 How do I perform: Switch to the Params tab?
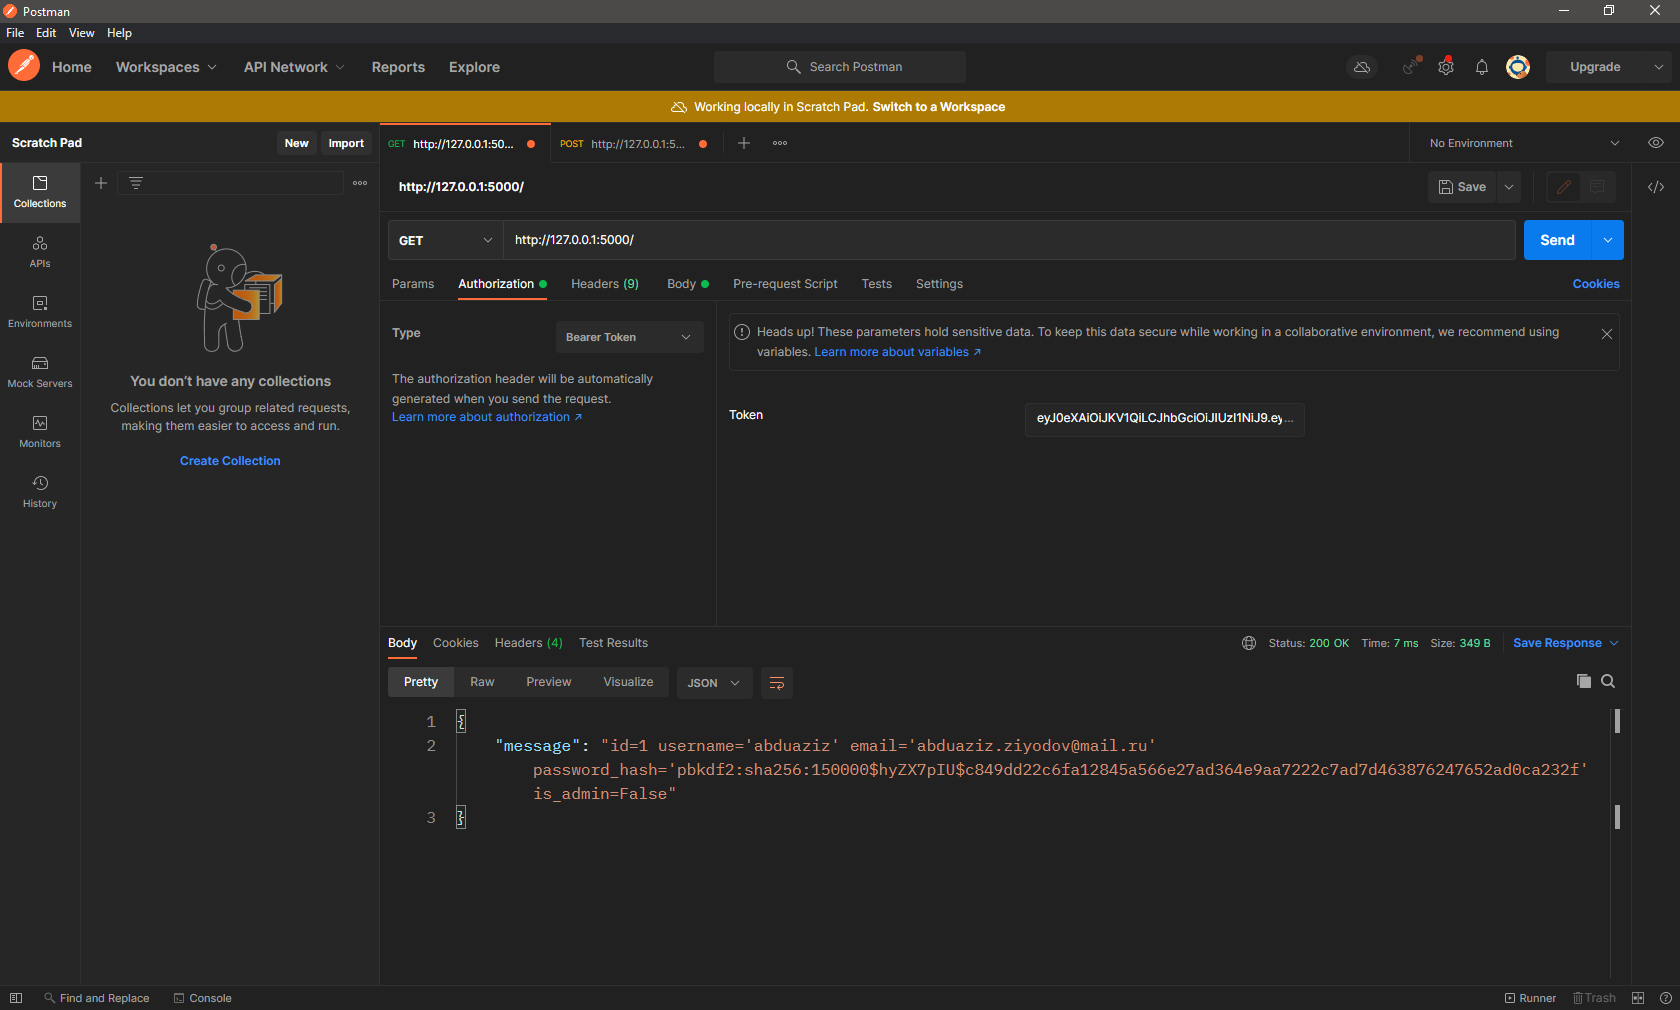pyautogui.click(x=413, y=284)
